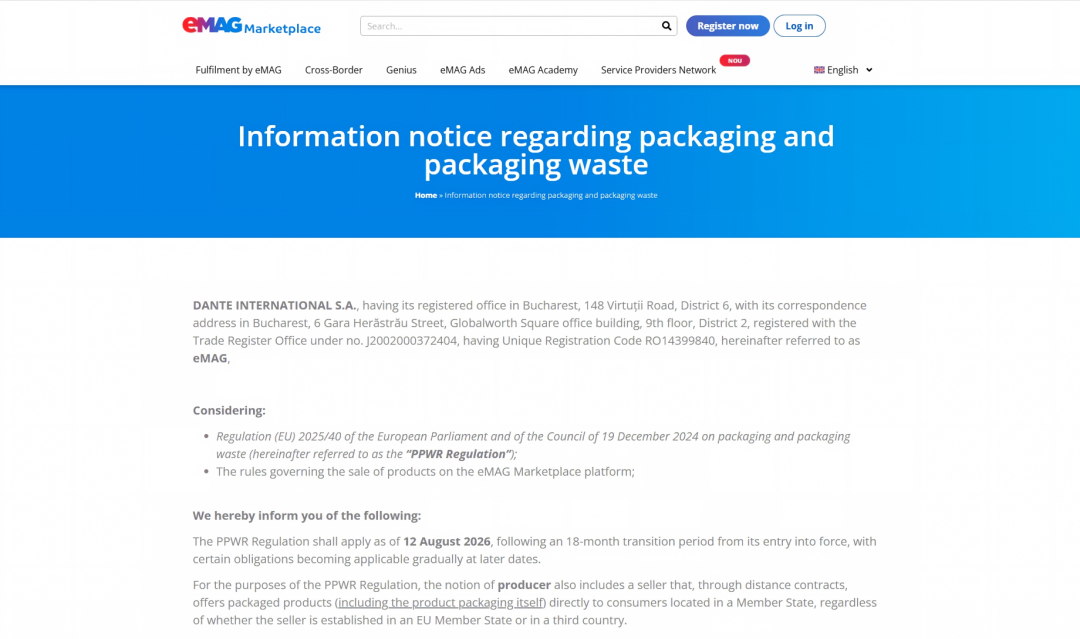Open Fulfilment by eMAG menu
The width and height of the screenshot is (1080, 639).
(x=238, y=70)
